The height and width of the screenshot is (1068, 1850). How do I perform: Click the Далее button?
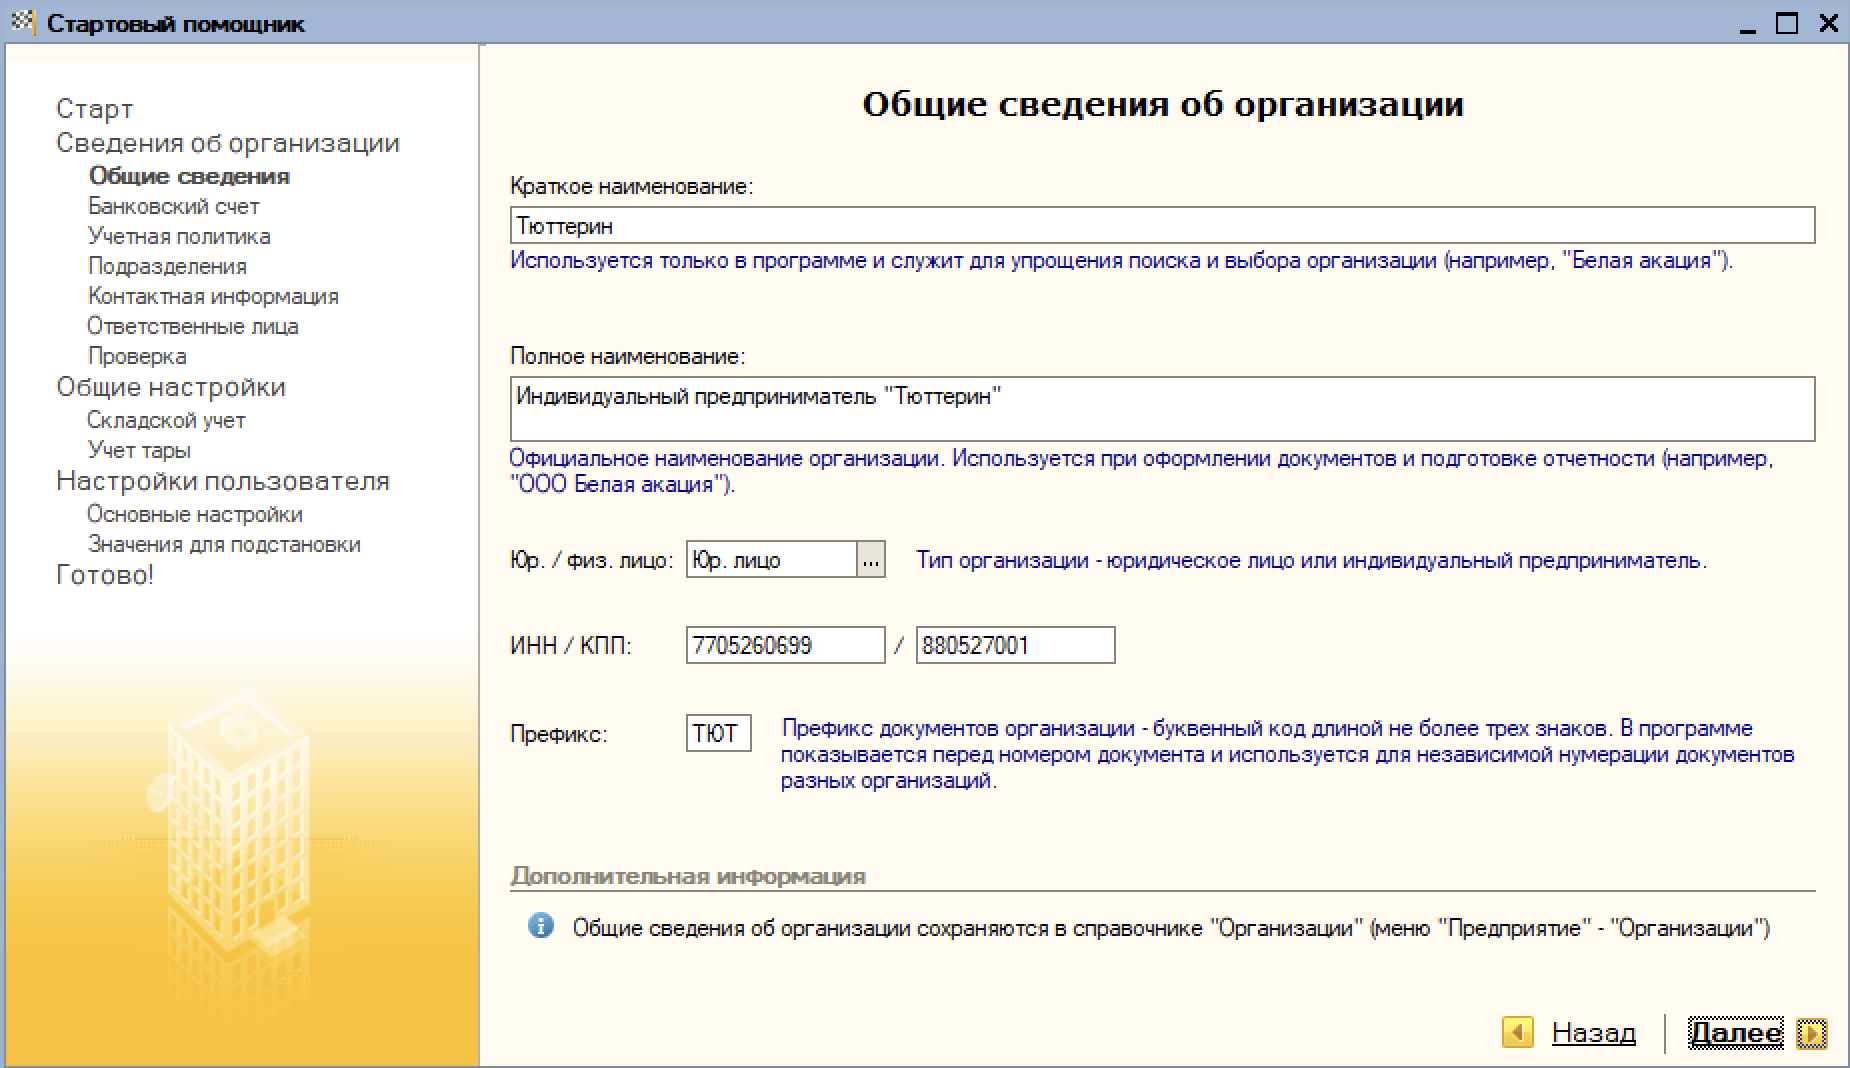click(x=1735, y=1033)
